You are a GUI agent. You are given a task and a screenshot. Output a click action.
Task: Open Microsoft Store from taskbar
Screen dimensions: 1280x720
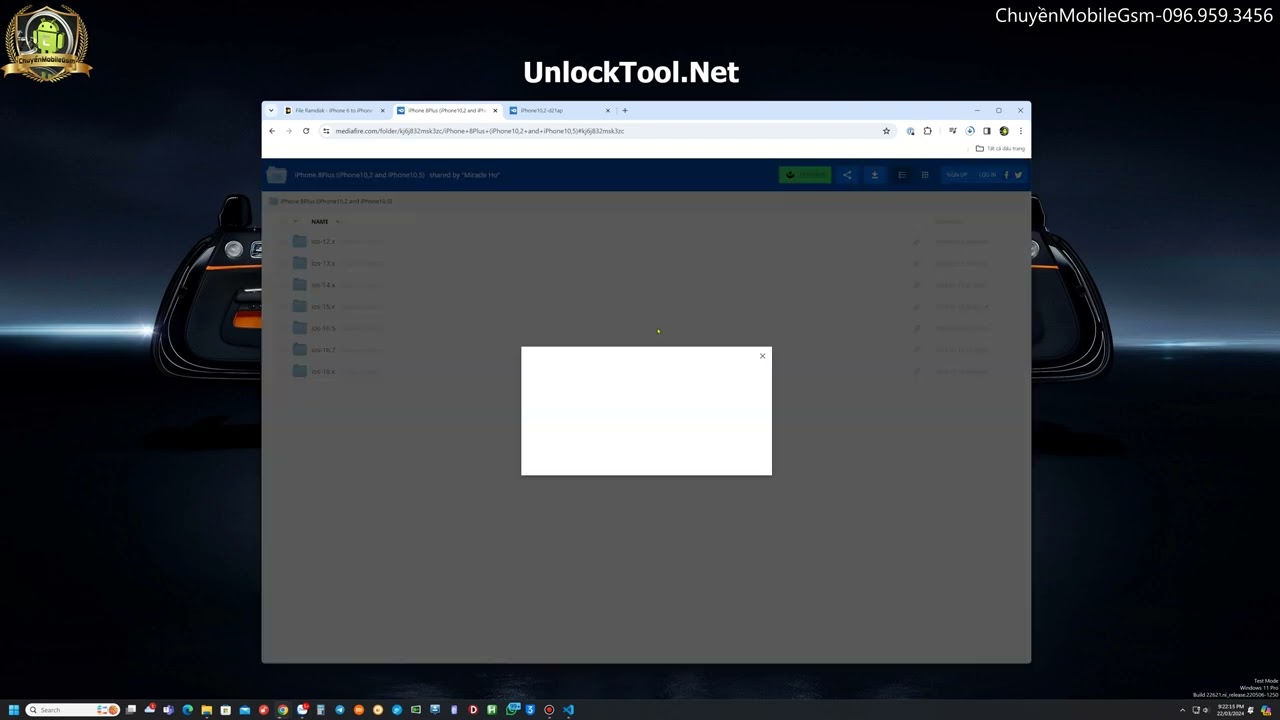tap(225, 710)
